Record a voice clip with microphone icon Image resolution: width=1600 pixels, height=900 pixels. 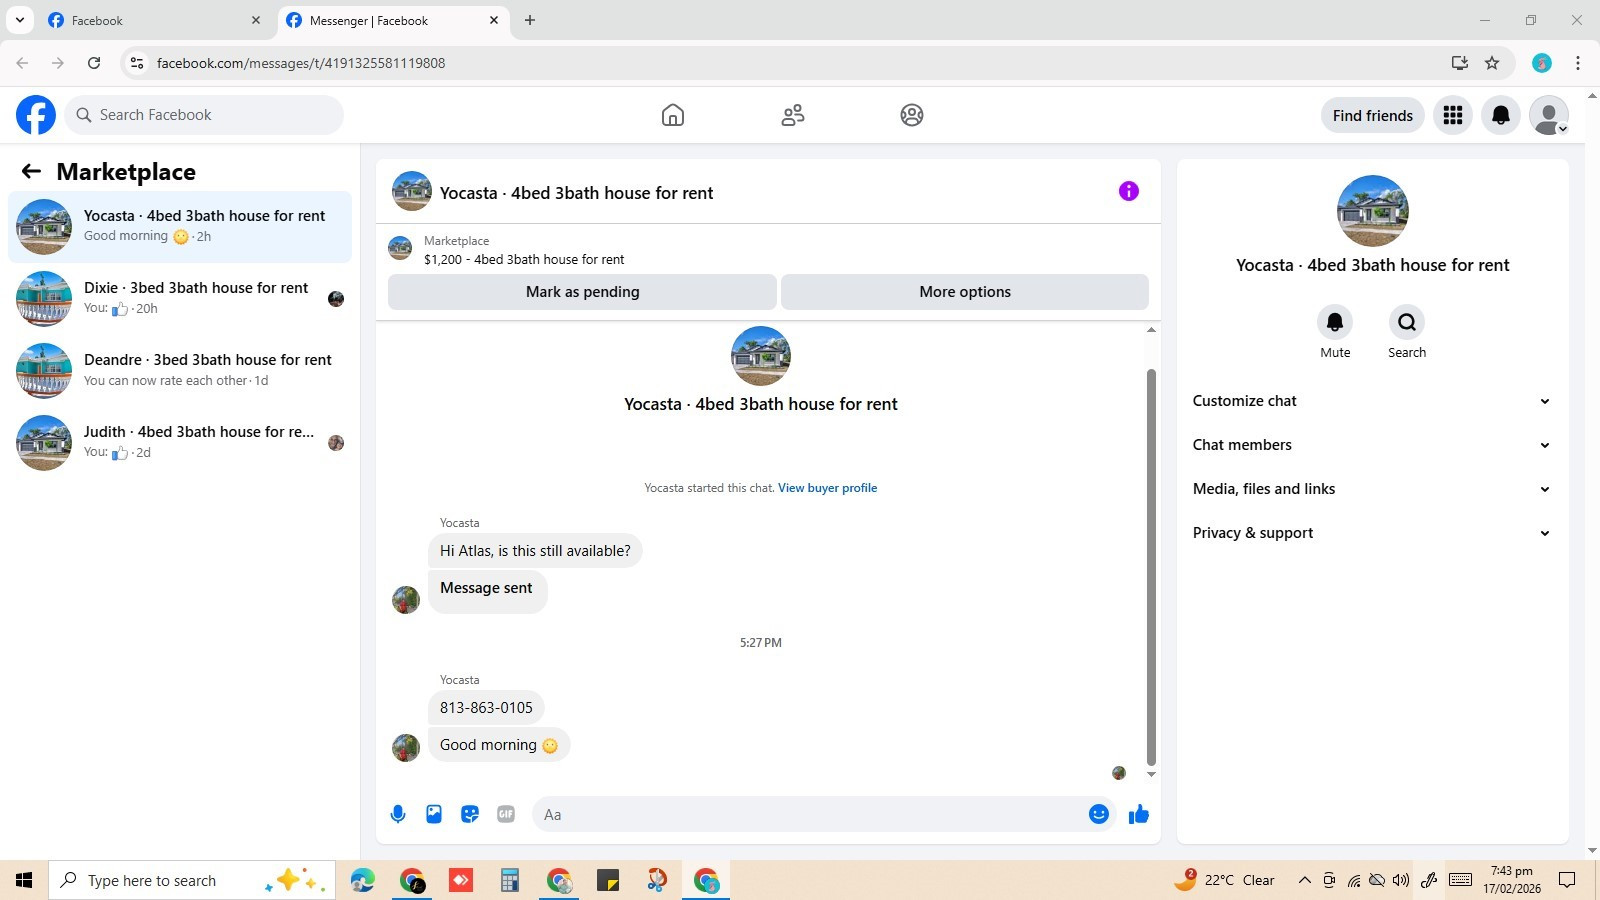coord(398,814)
